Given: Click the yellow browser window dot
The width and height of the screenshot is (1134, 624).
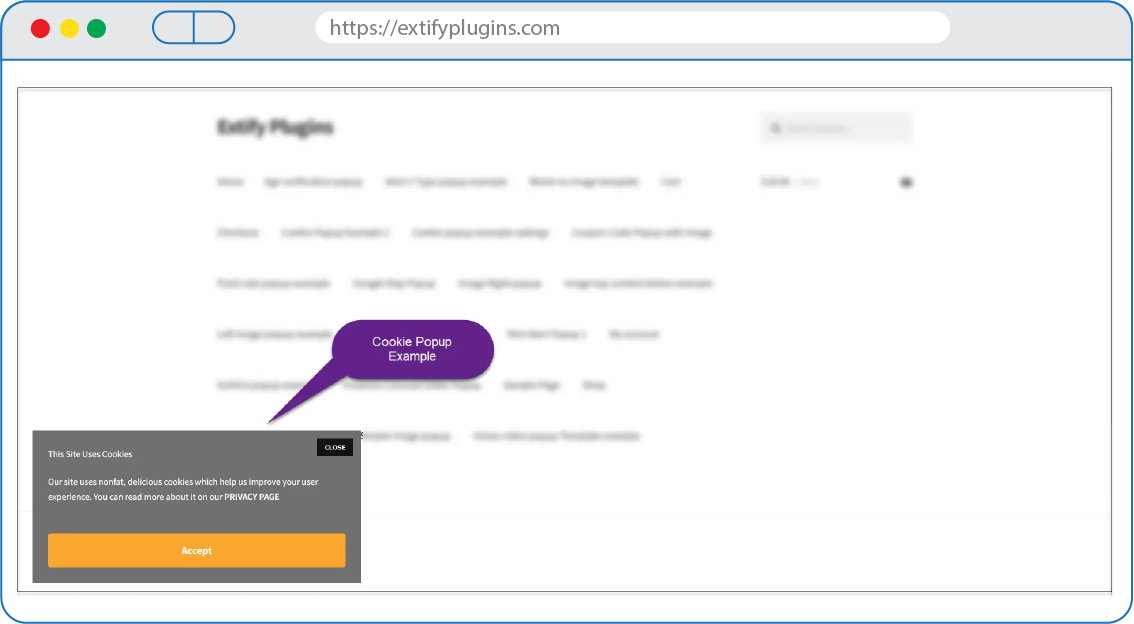Looking at the screenshot, I should click(x=68, y=28).
